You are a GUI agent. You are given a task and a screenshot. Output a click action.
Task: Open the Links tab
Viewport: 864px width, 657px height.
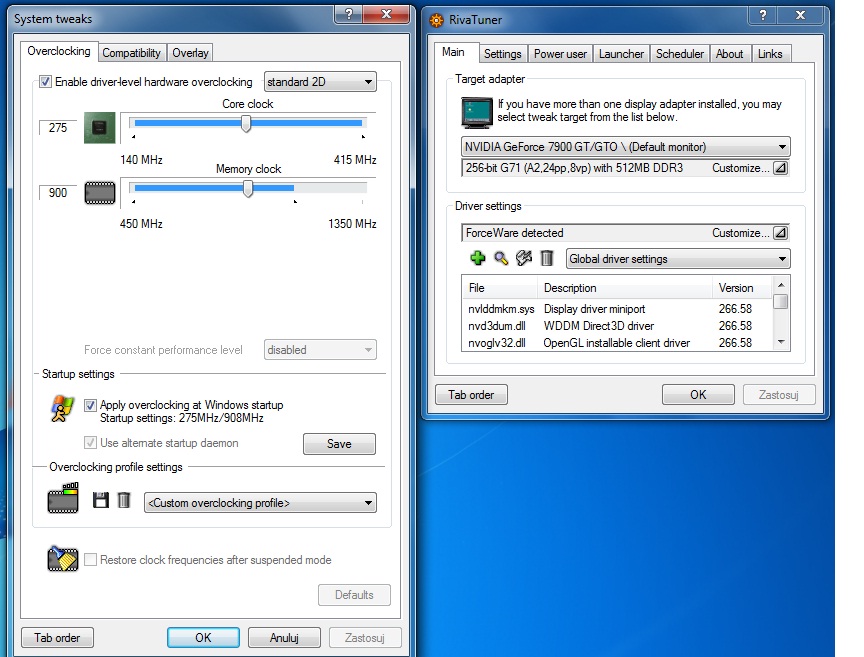(x=770, y=54)
